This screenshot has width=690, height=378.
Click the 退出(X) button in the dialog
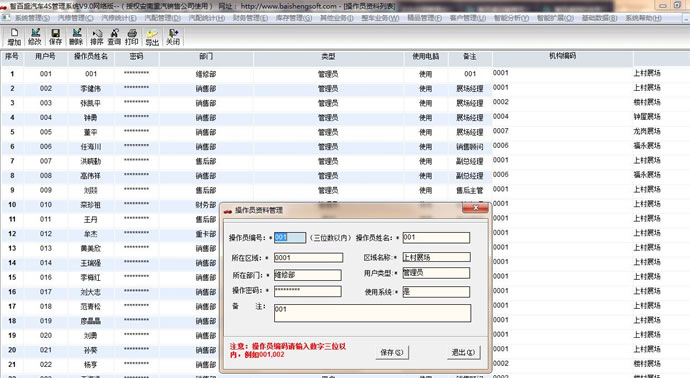[x=463, y=352]
